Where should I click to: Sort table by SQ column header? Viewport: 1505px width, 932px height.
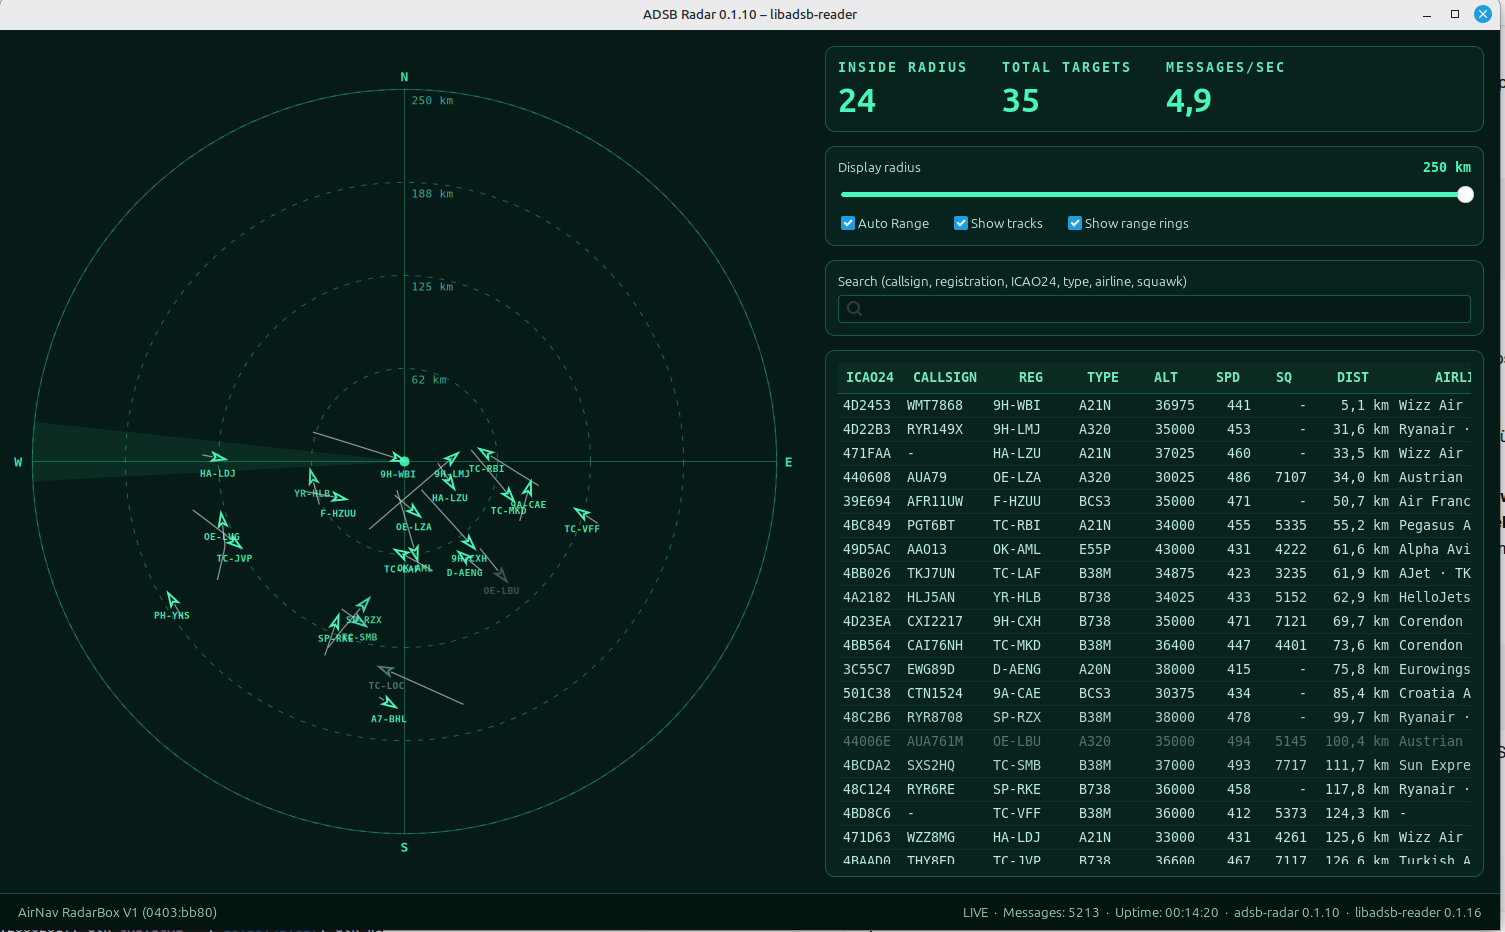[x=1284, y=377]
